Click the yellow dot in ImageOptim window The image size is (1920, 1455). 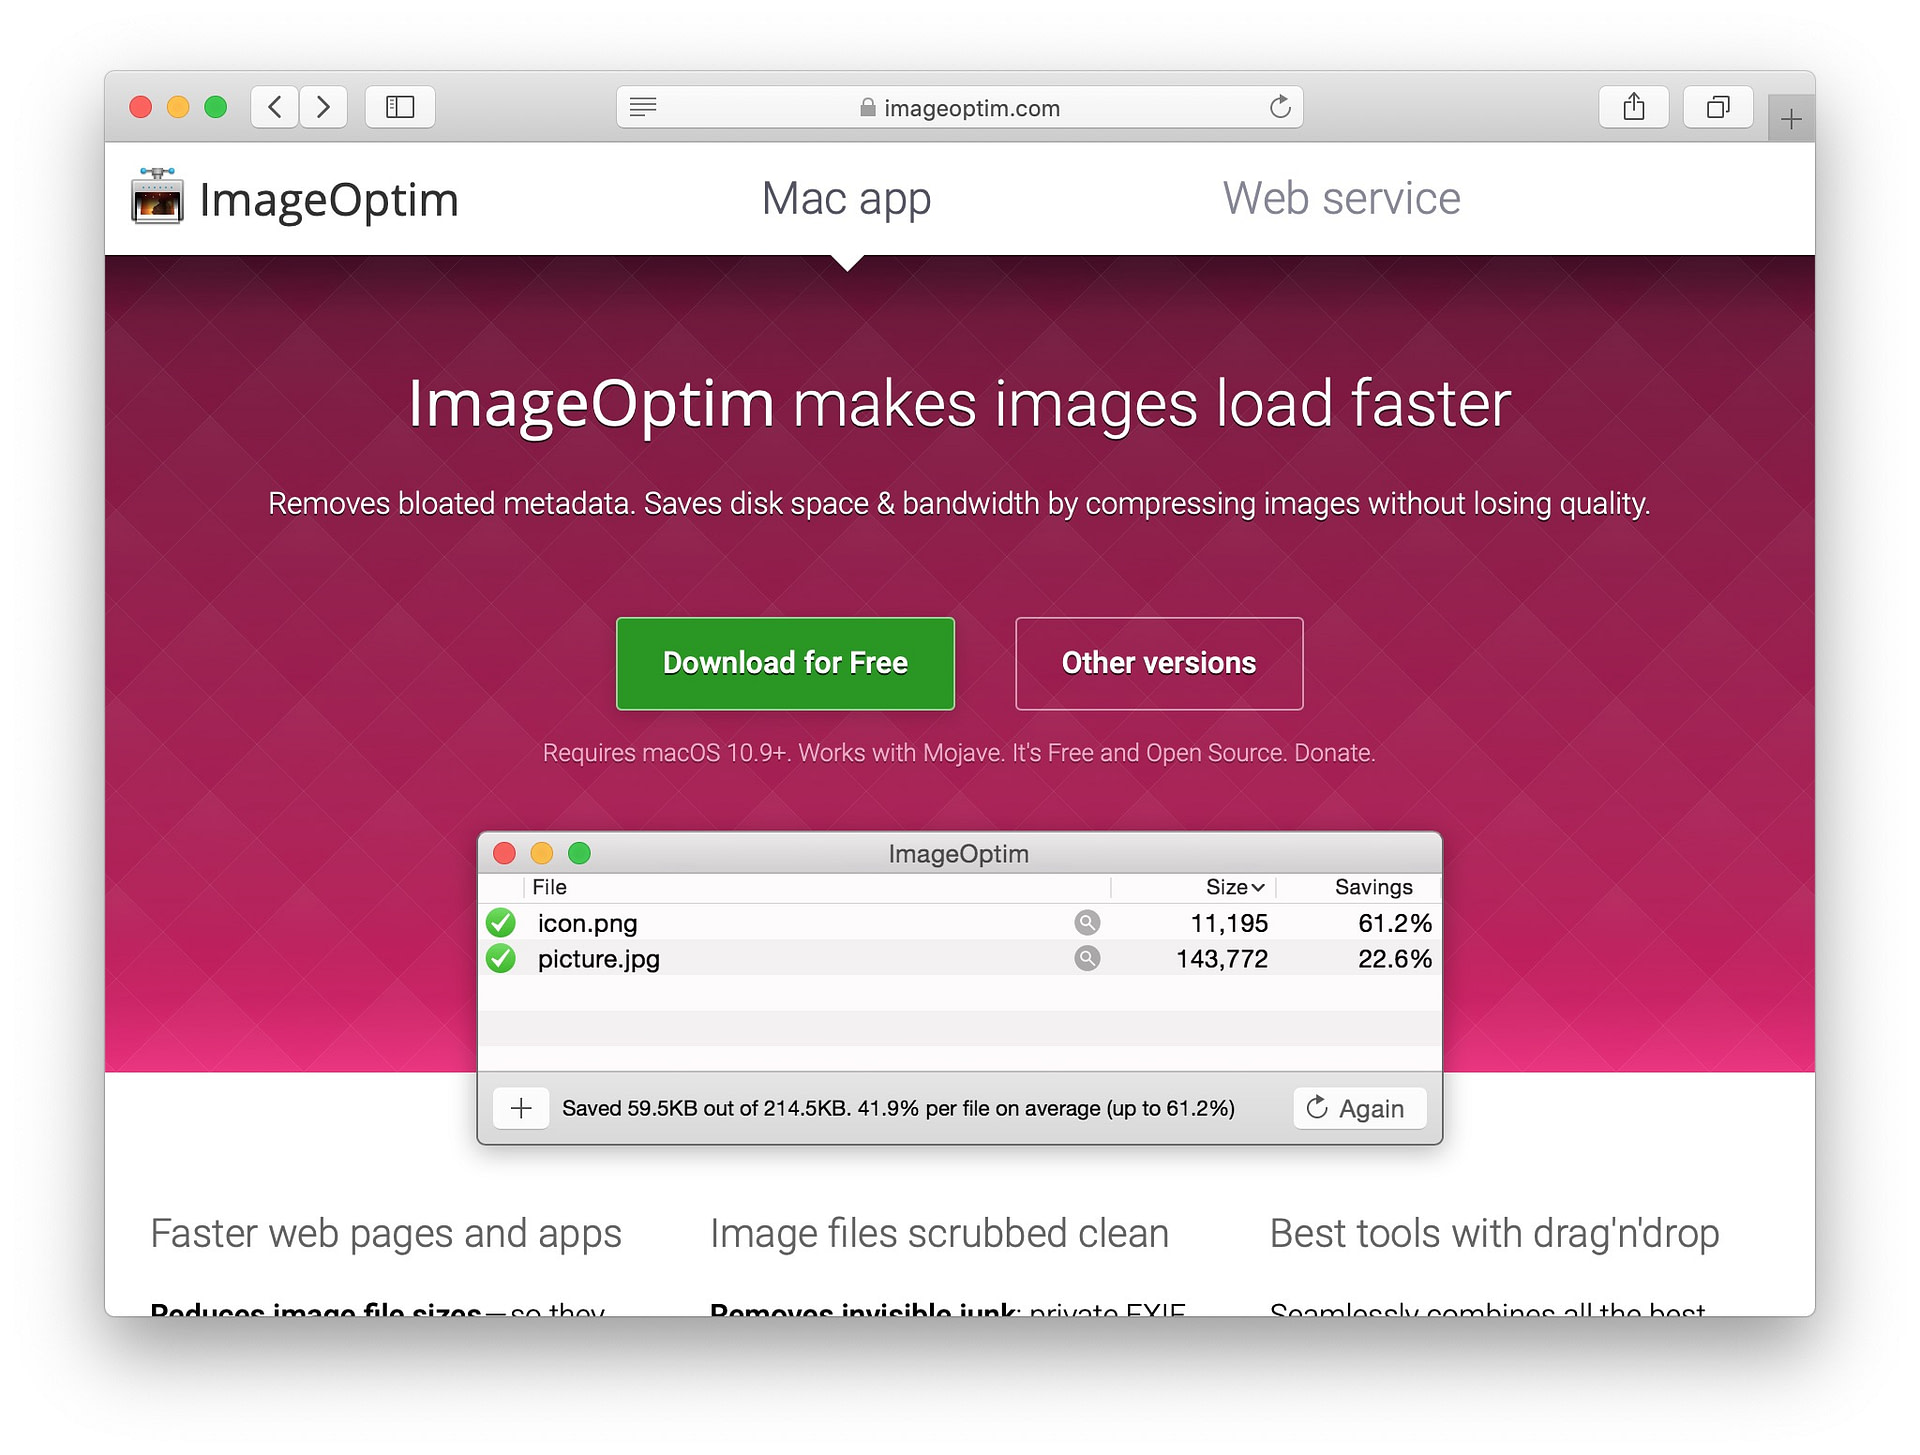pyautogui.click(x=541, y=853)
